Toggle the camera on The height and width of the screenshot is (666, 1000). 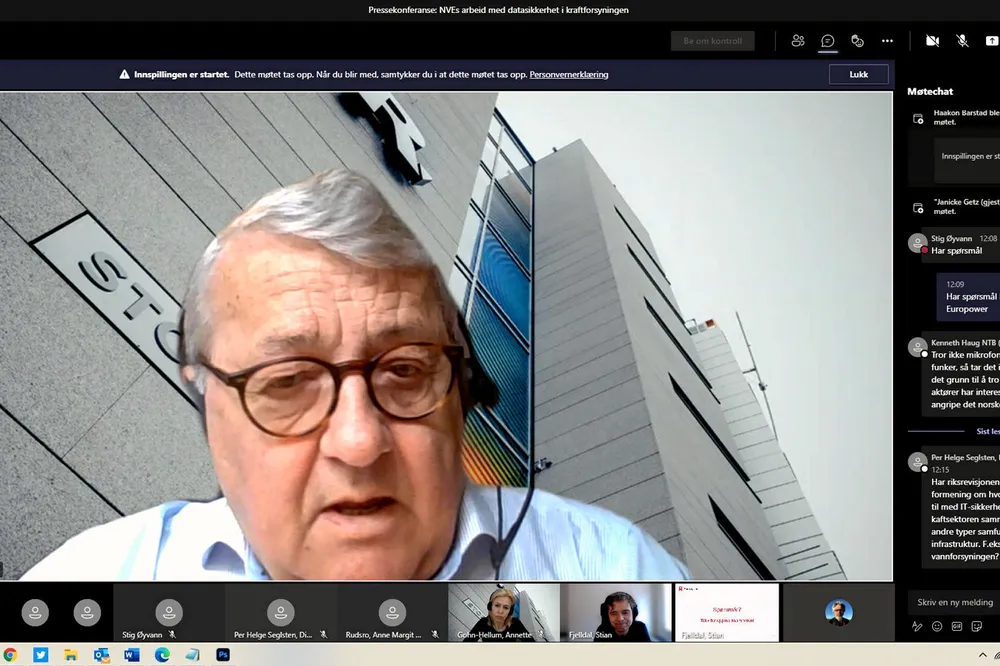932,41
